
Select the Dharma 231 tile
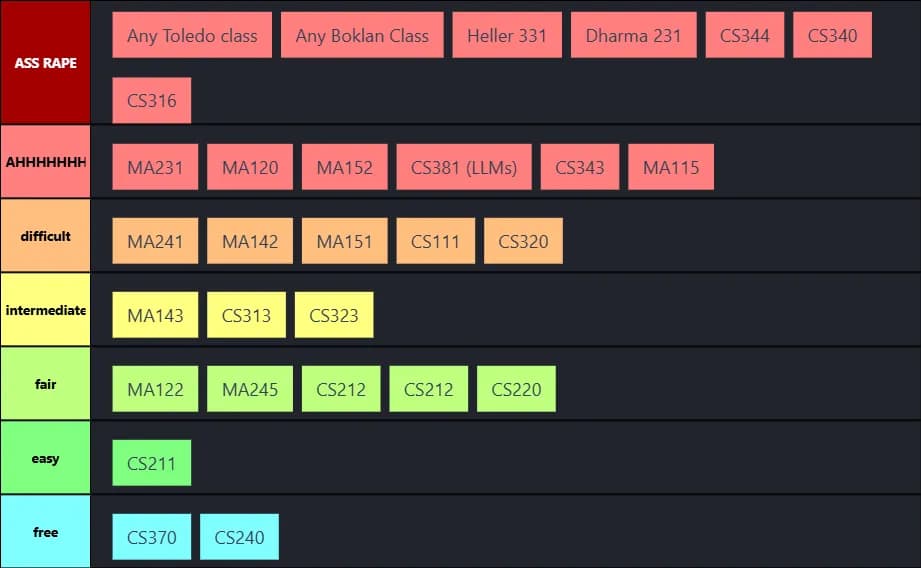coord(633,35)
